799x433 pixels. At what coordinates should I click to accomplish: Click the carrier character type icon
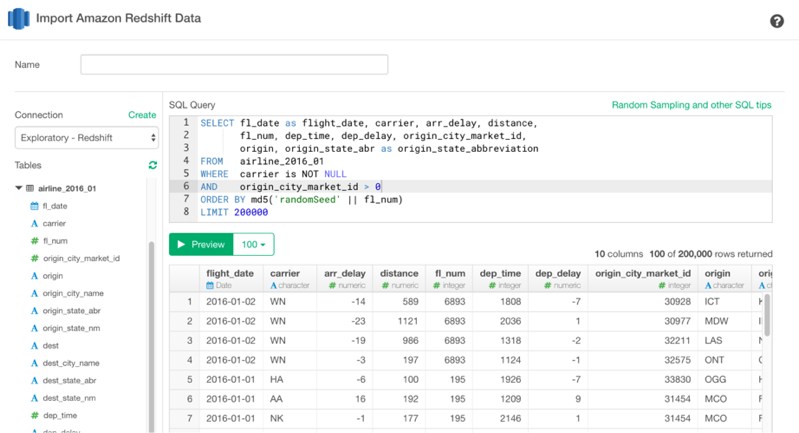[34, 224]
